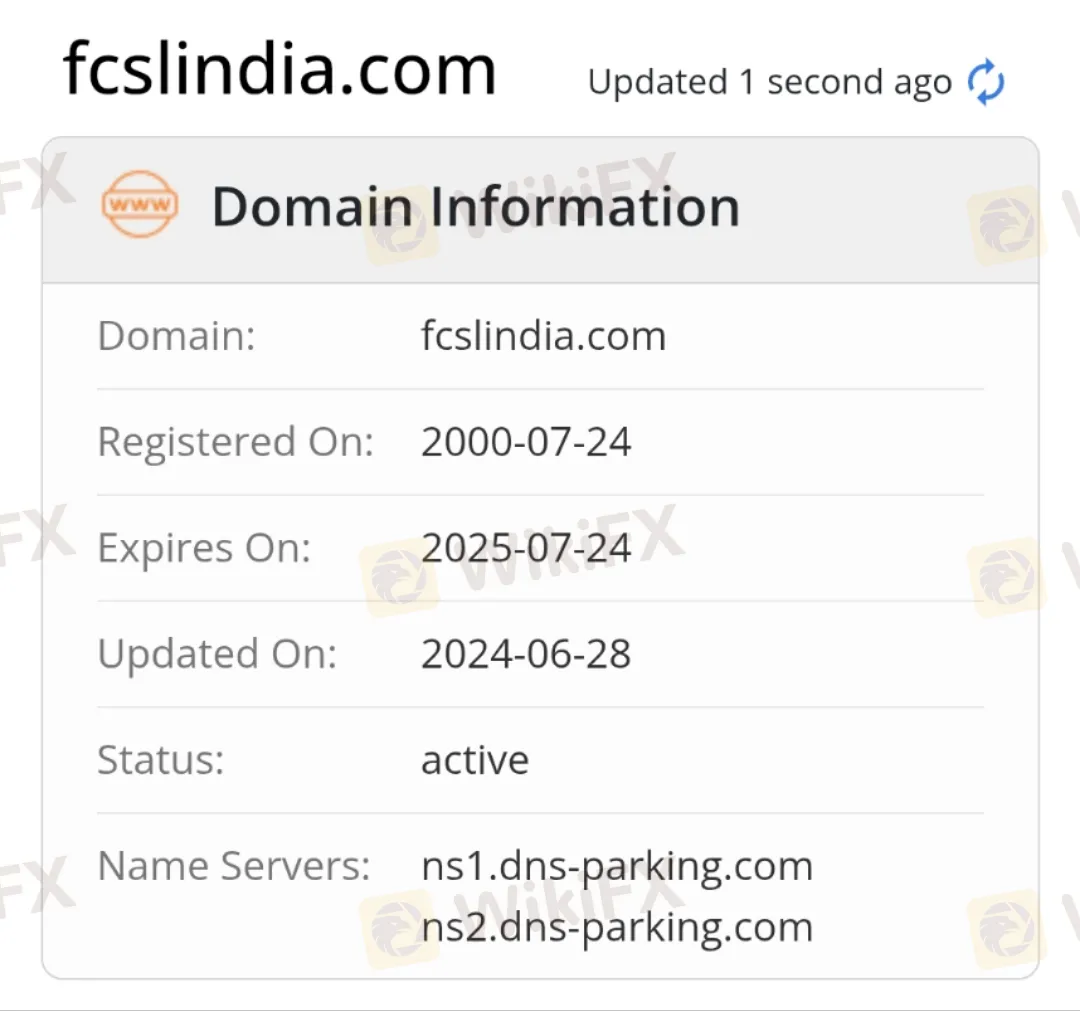Viewport: 1080px width, 1011px height.
Task: Click the Updated 1 second ago label
Action: pos(768,81)
